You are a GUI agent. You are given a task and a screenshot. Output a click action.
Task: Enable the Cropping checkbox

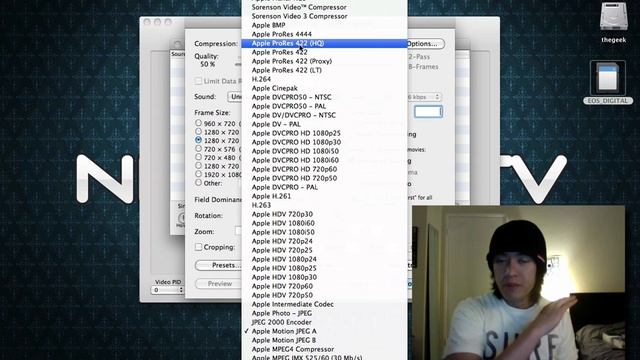tap(198, 247)
